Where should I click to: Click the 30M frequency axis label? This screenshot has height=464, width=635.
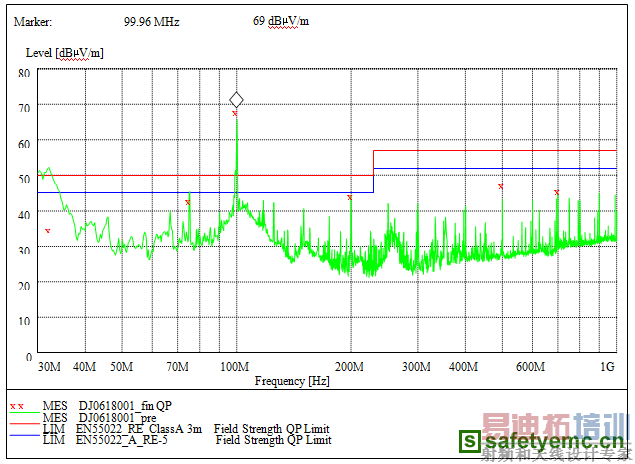click(x=49, y=367)
